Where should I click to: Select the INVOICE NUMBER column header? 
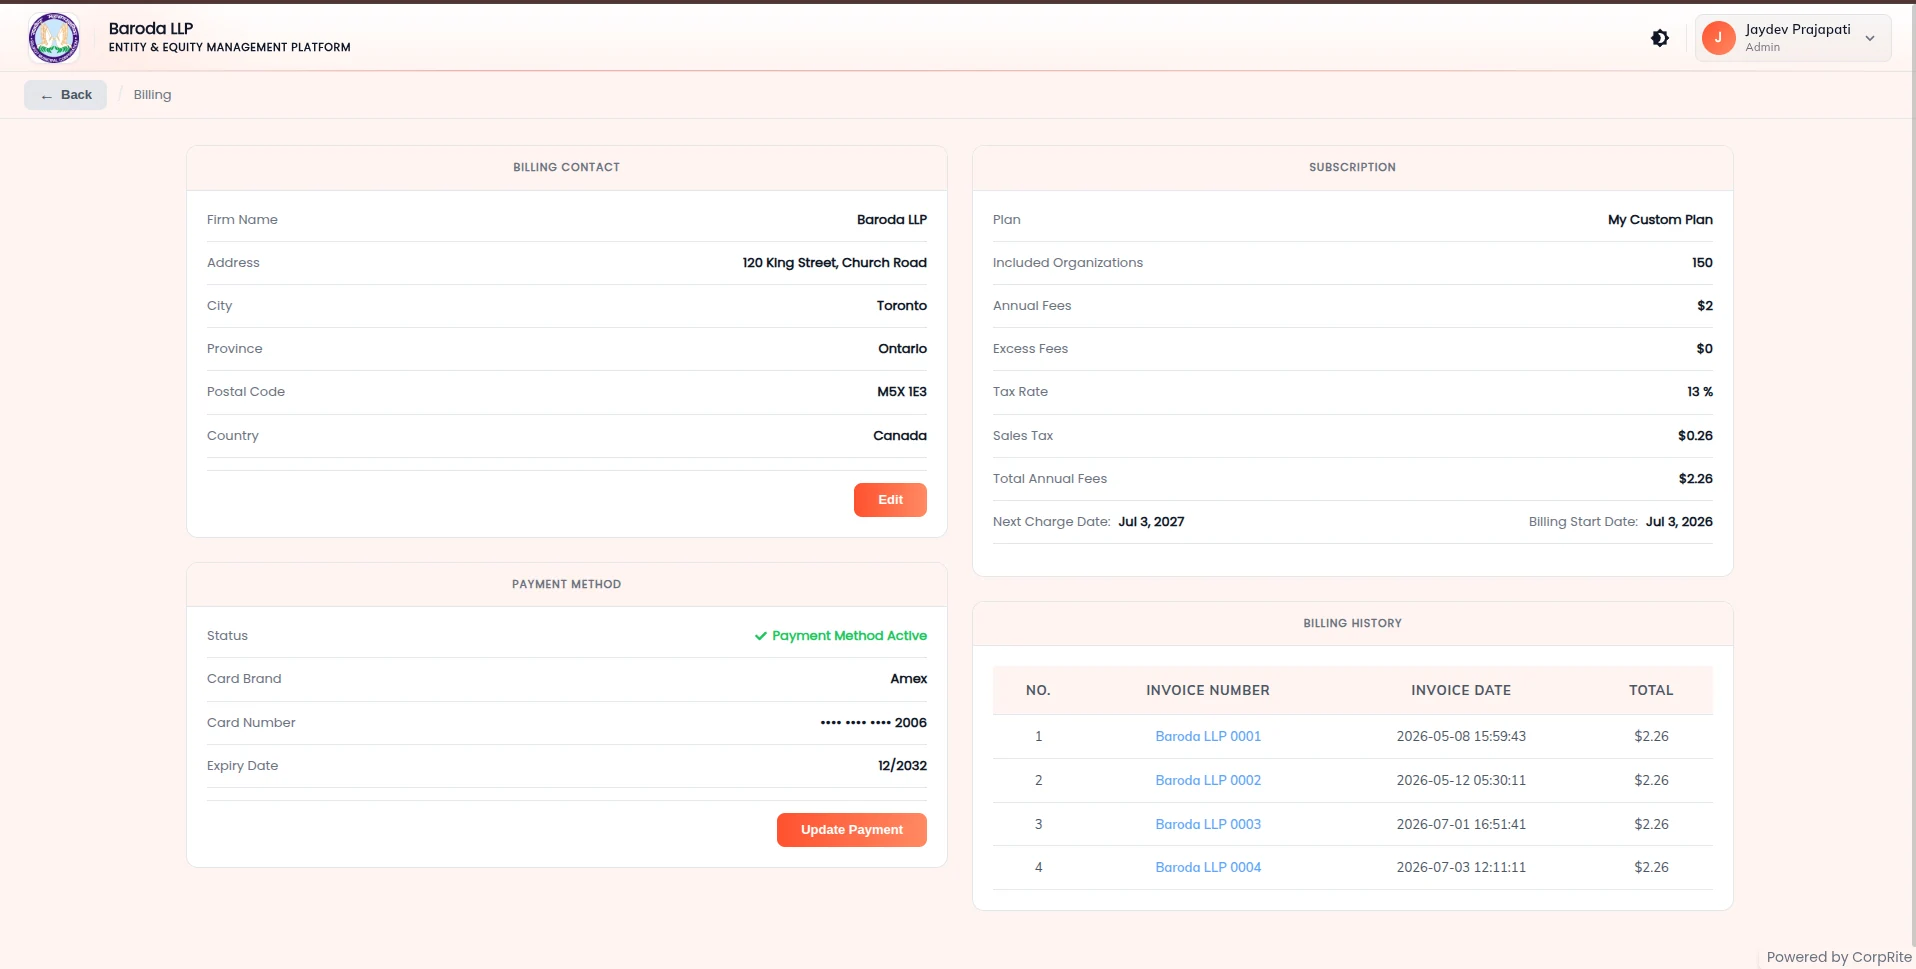(x=1208, y=690)
